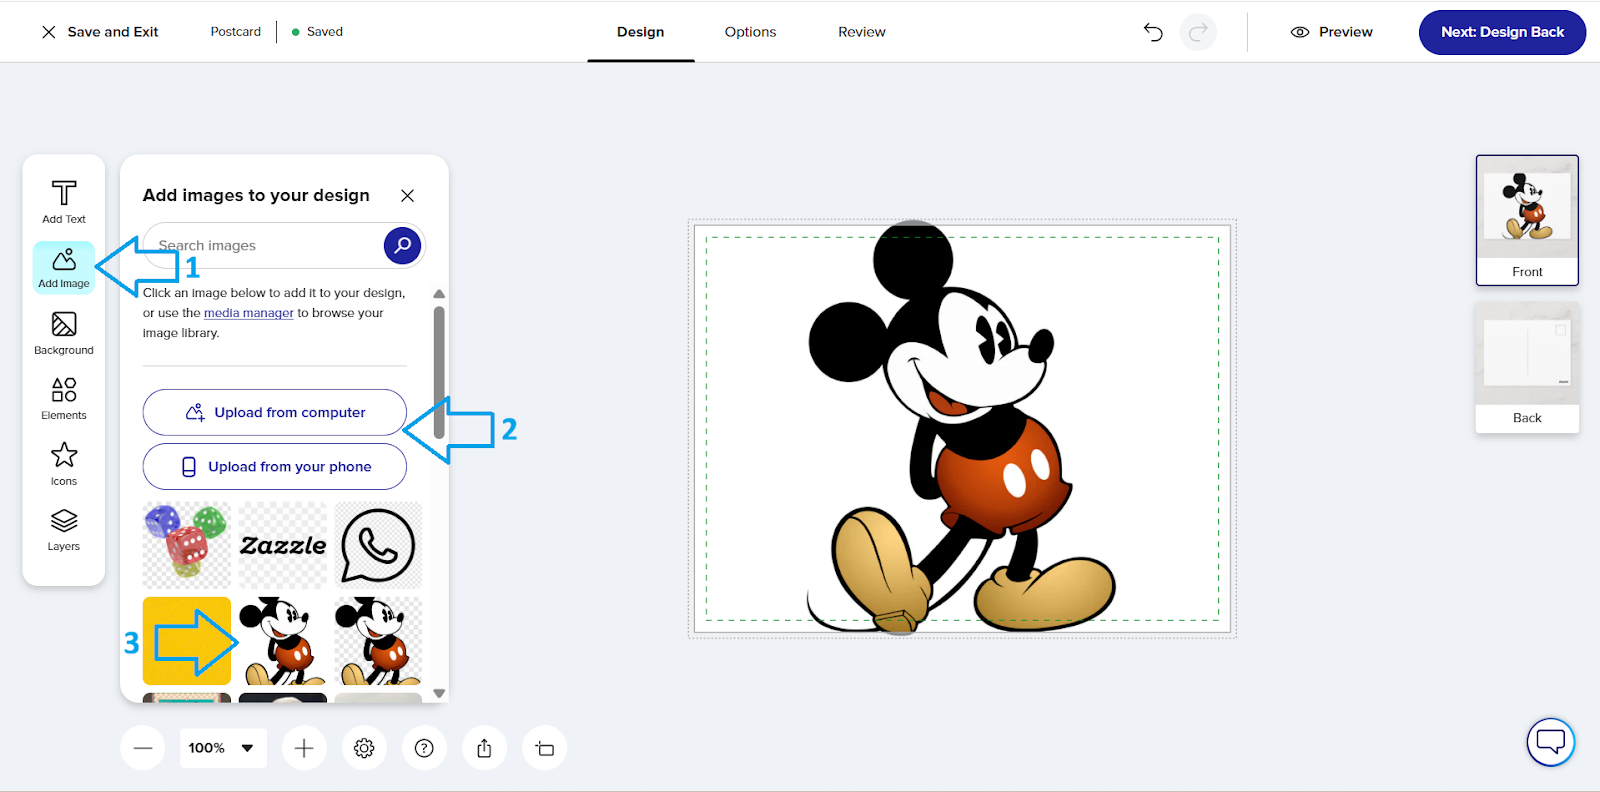Open the Icons panel
The height and width of the screenshot is (792, 1600).
click(64, 464)
